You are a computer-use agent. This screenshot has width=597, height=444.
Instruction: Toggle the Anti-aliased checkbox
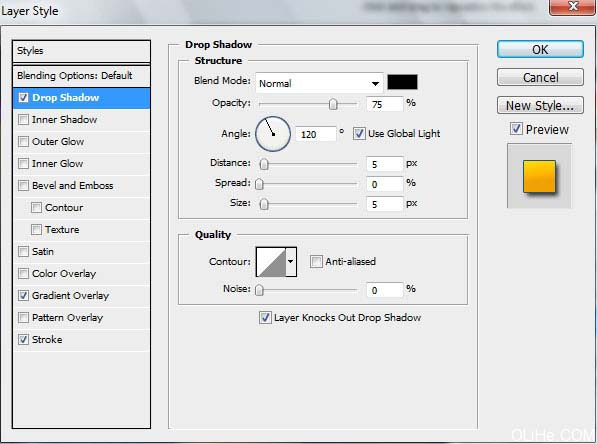[316, 262]
